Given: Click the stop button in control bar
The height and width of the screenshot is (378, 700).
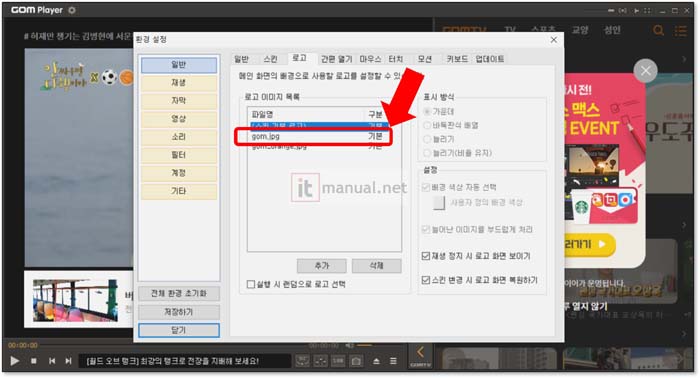Looking at the screenshot, I should click(x=34, y=361).
